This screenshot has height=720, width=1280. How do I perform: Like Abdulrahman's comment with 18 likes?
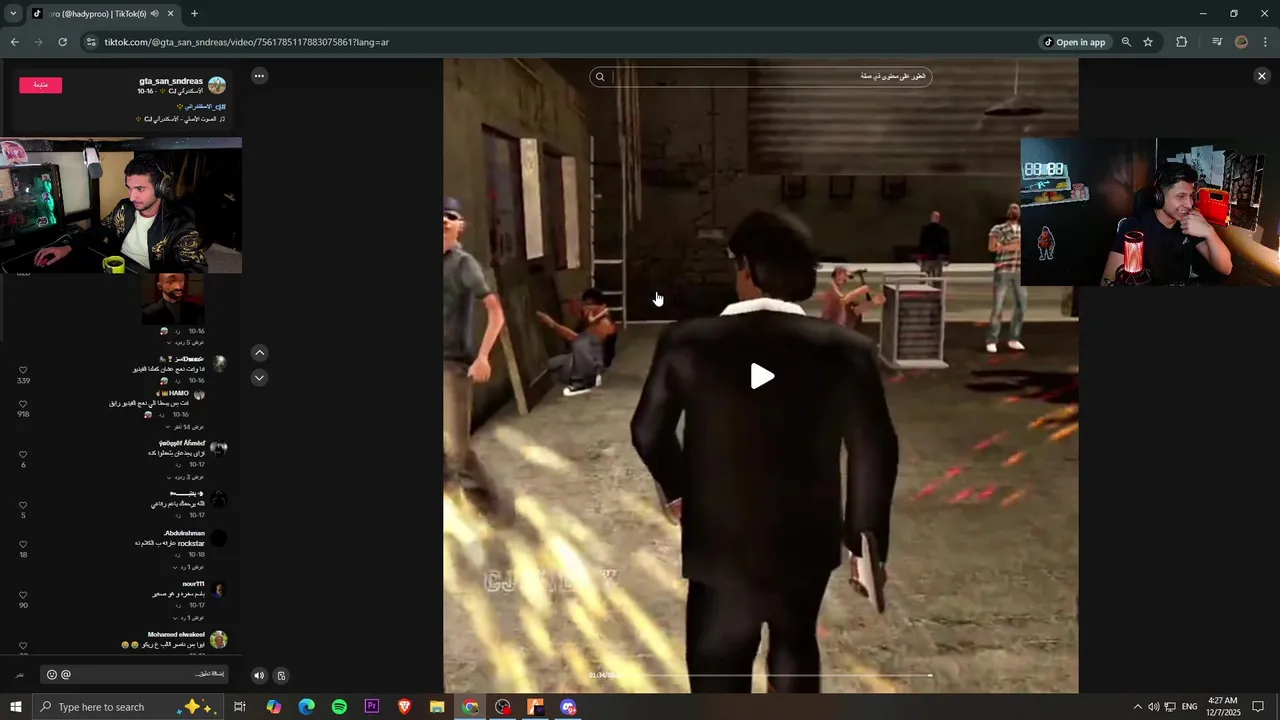[23, 545]
